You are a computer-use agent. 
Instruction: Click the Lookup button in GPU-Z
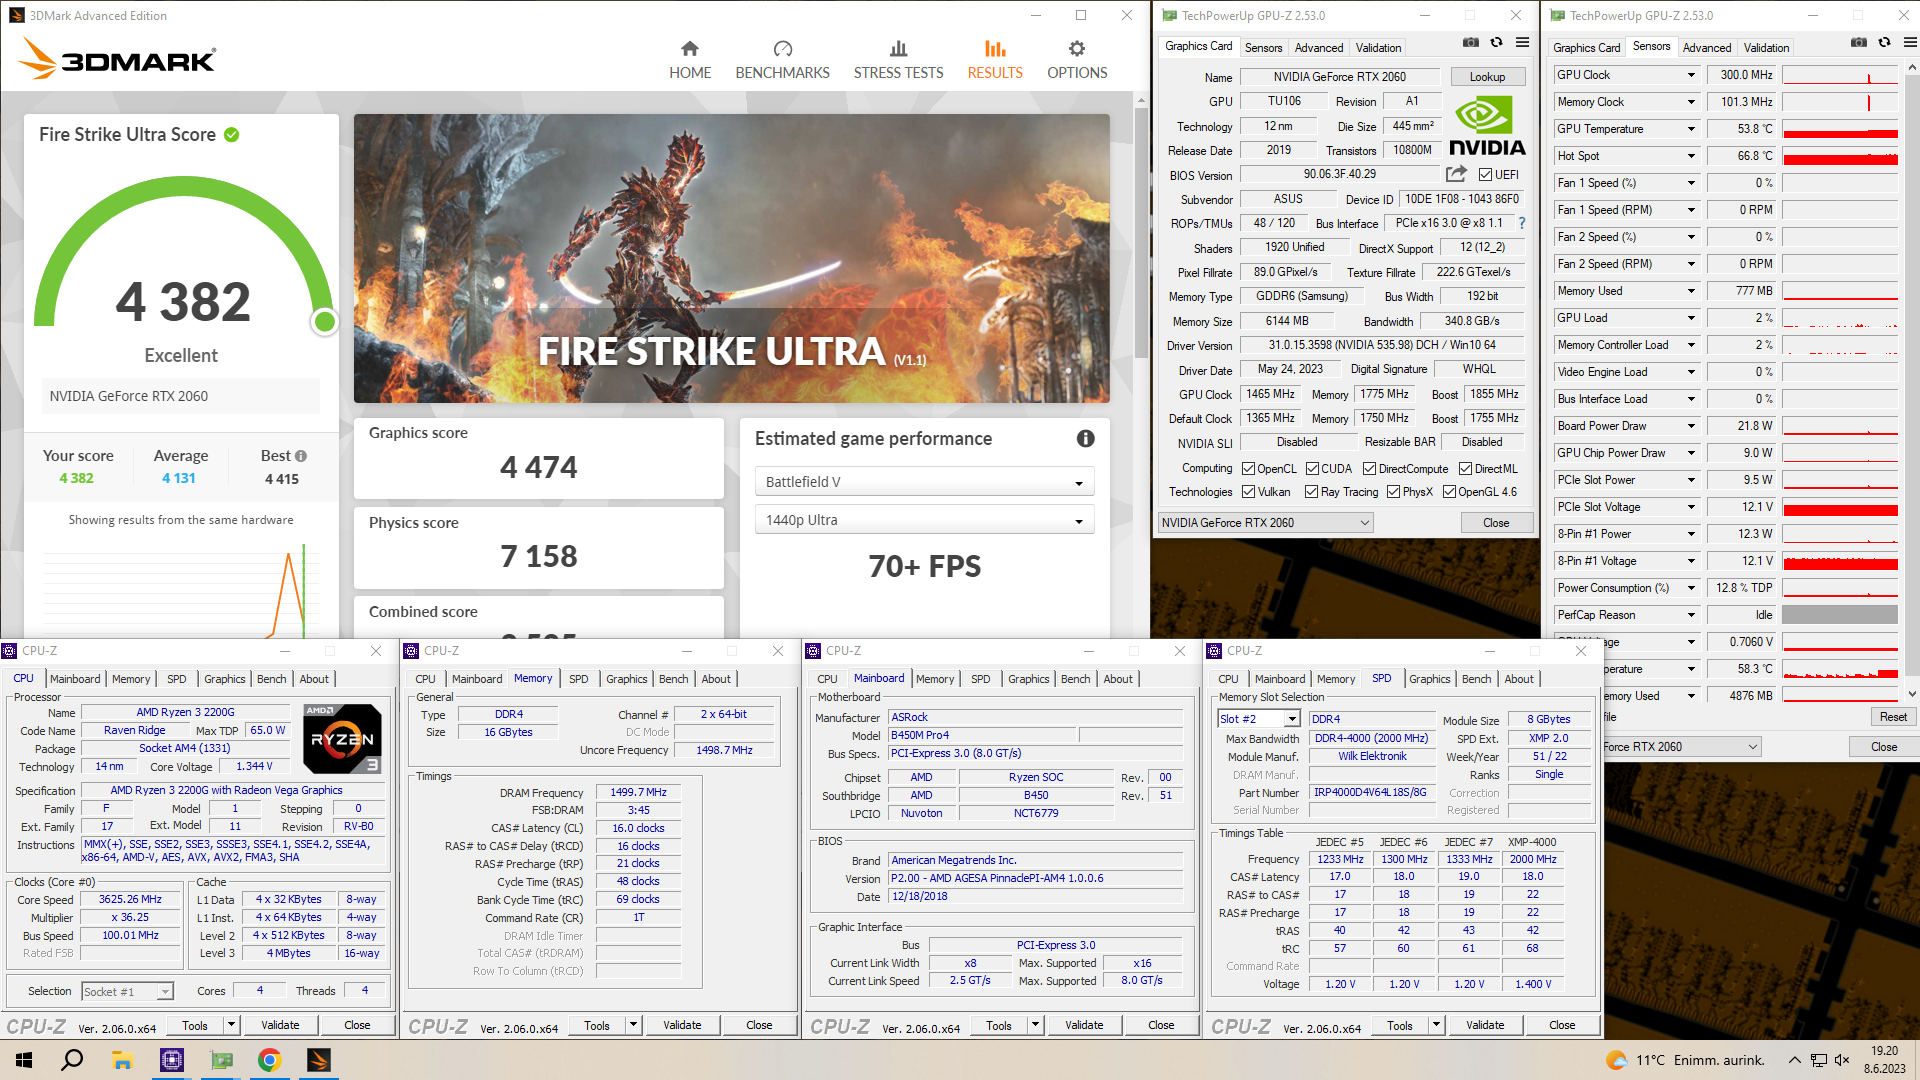pyautogui.click(x=1487, y=77)
